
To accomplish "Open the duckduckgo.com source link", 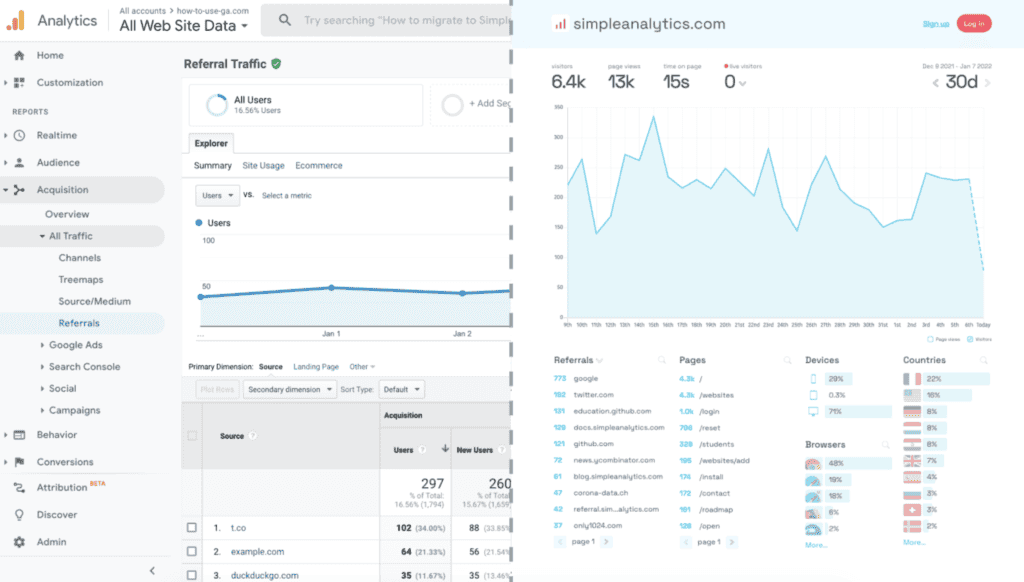I will [x=264, y=575].
